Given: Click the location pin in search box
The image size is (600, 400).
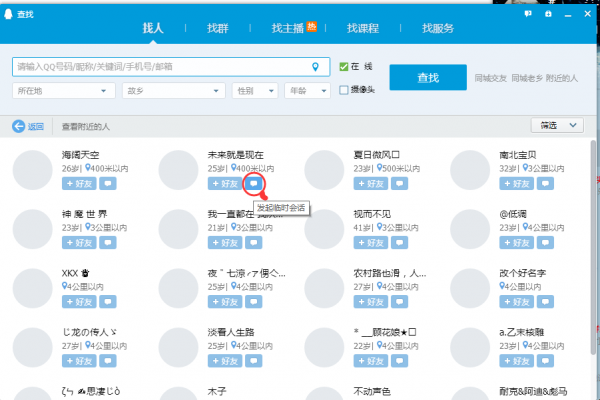Looking at the screenshot, I should [x=317, y=67].
